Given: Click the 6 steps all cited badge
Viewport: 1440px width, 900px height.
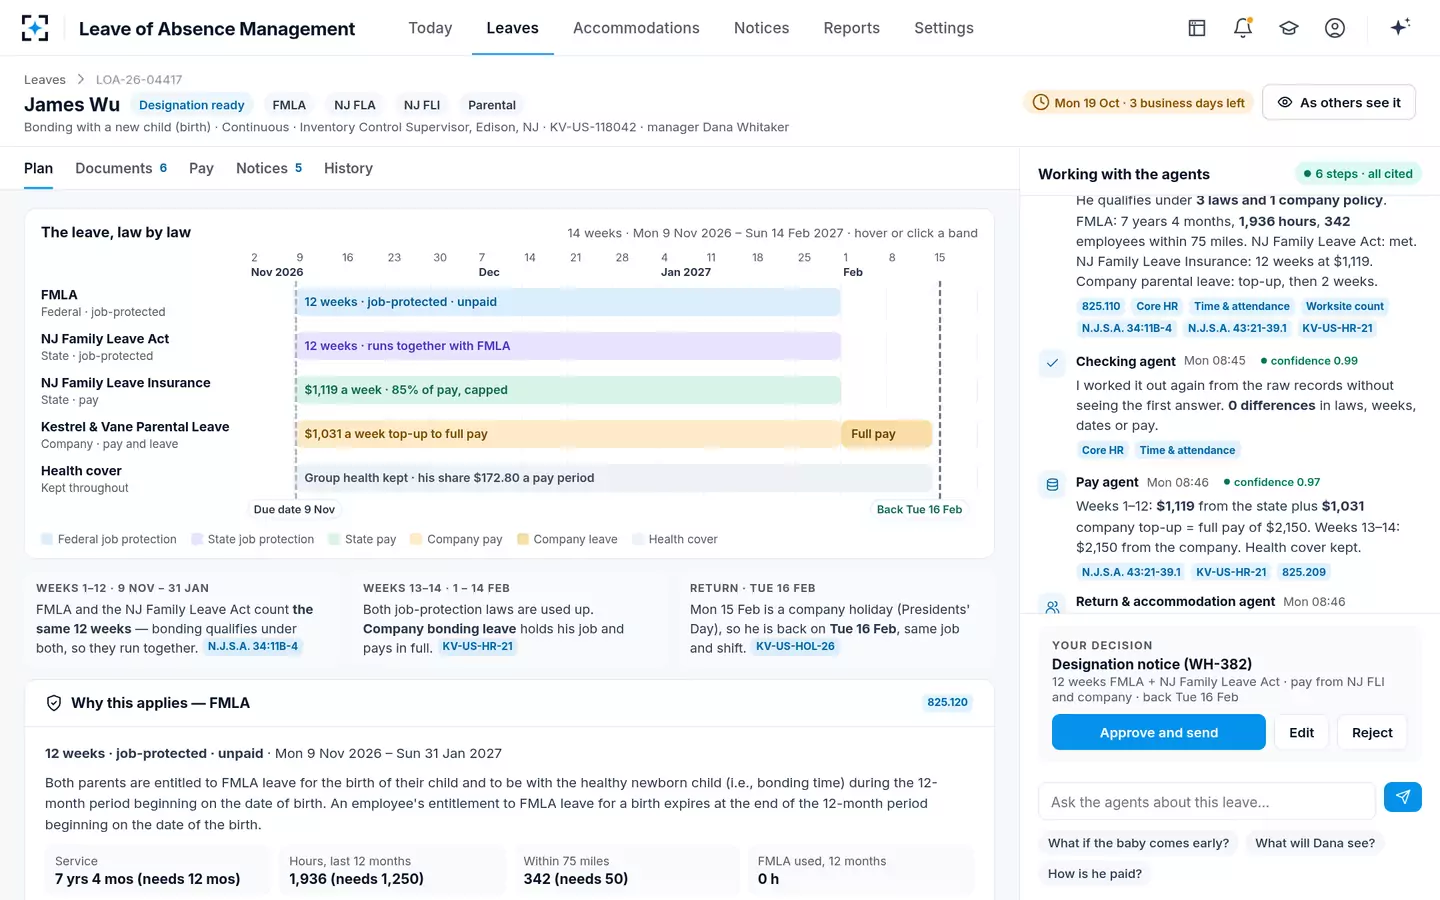Looking at the screenshot, I should point(1357,173).
